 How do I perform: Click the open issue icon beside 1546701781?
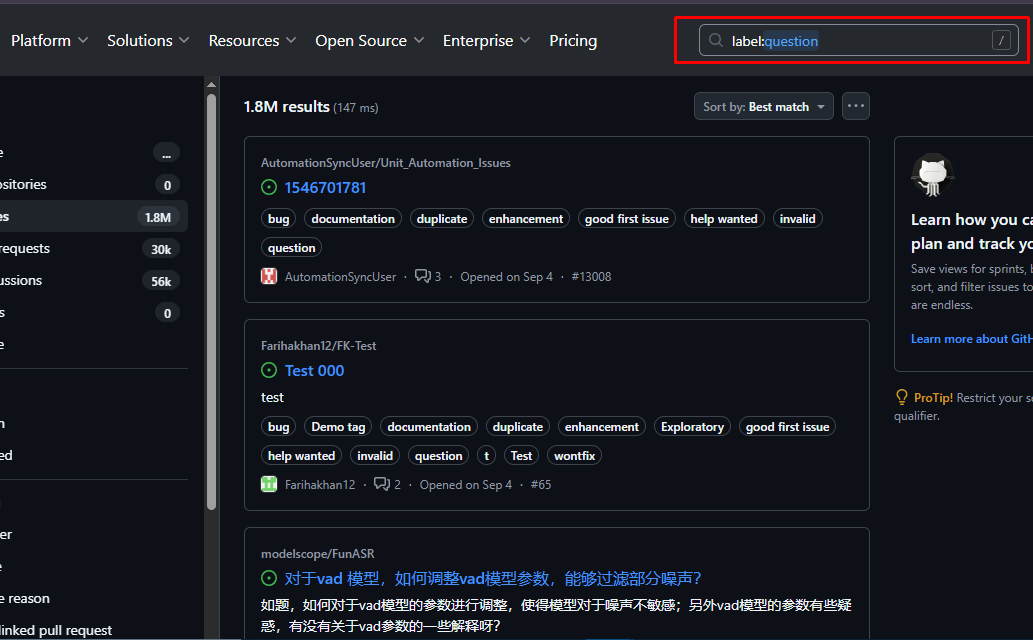click(269, 187)
